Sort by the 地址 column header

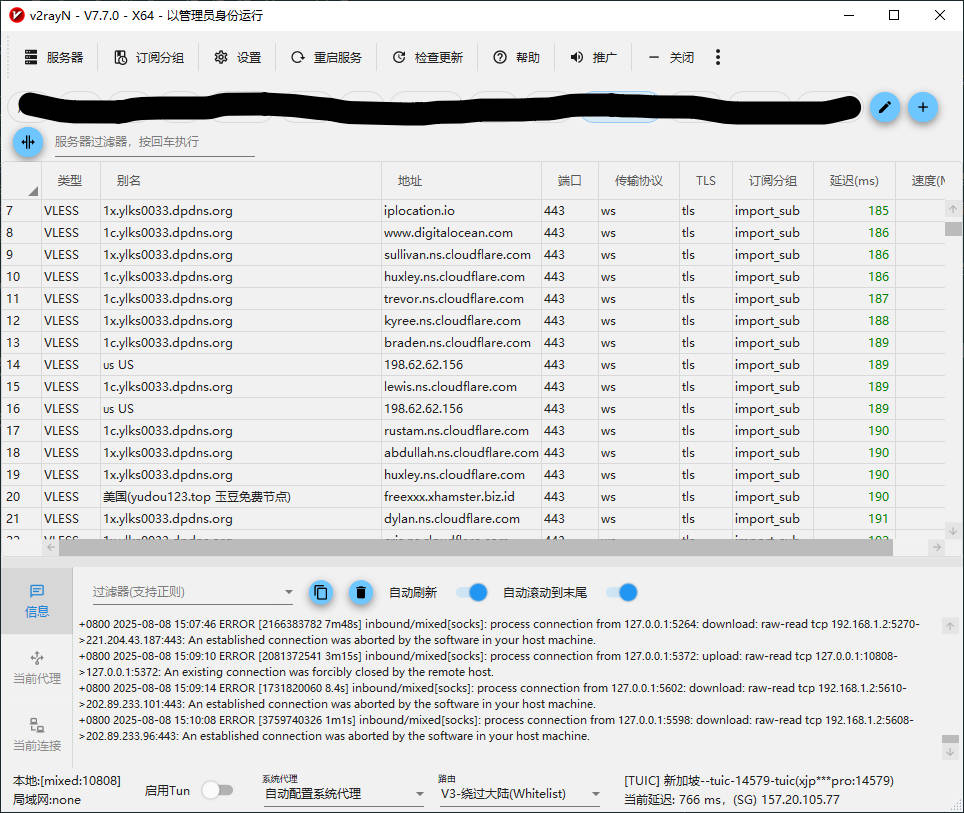pyautogui.click(x=461, y=181)
